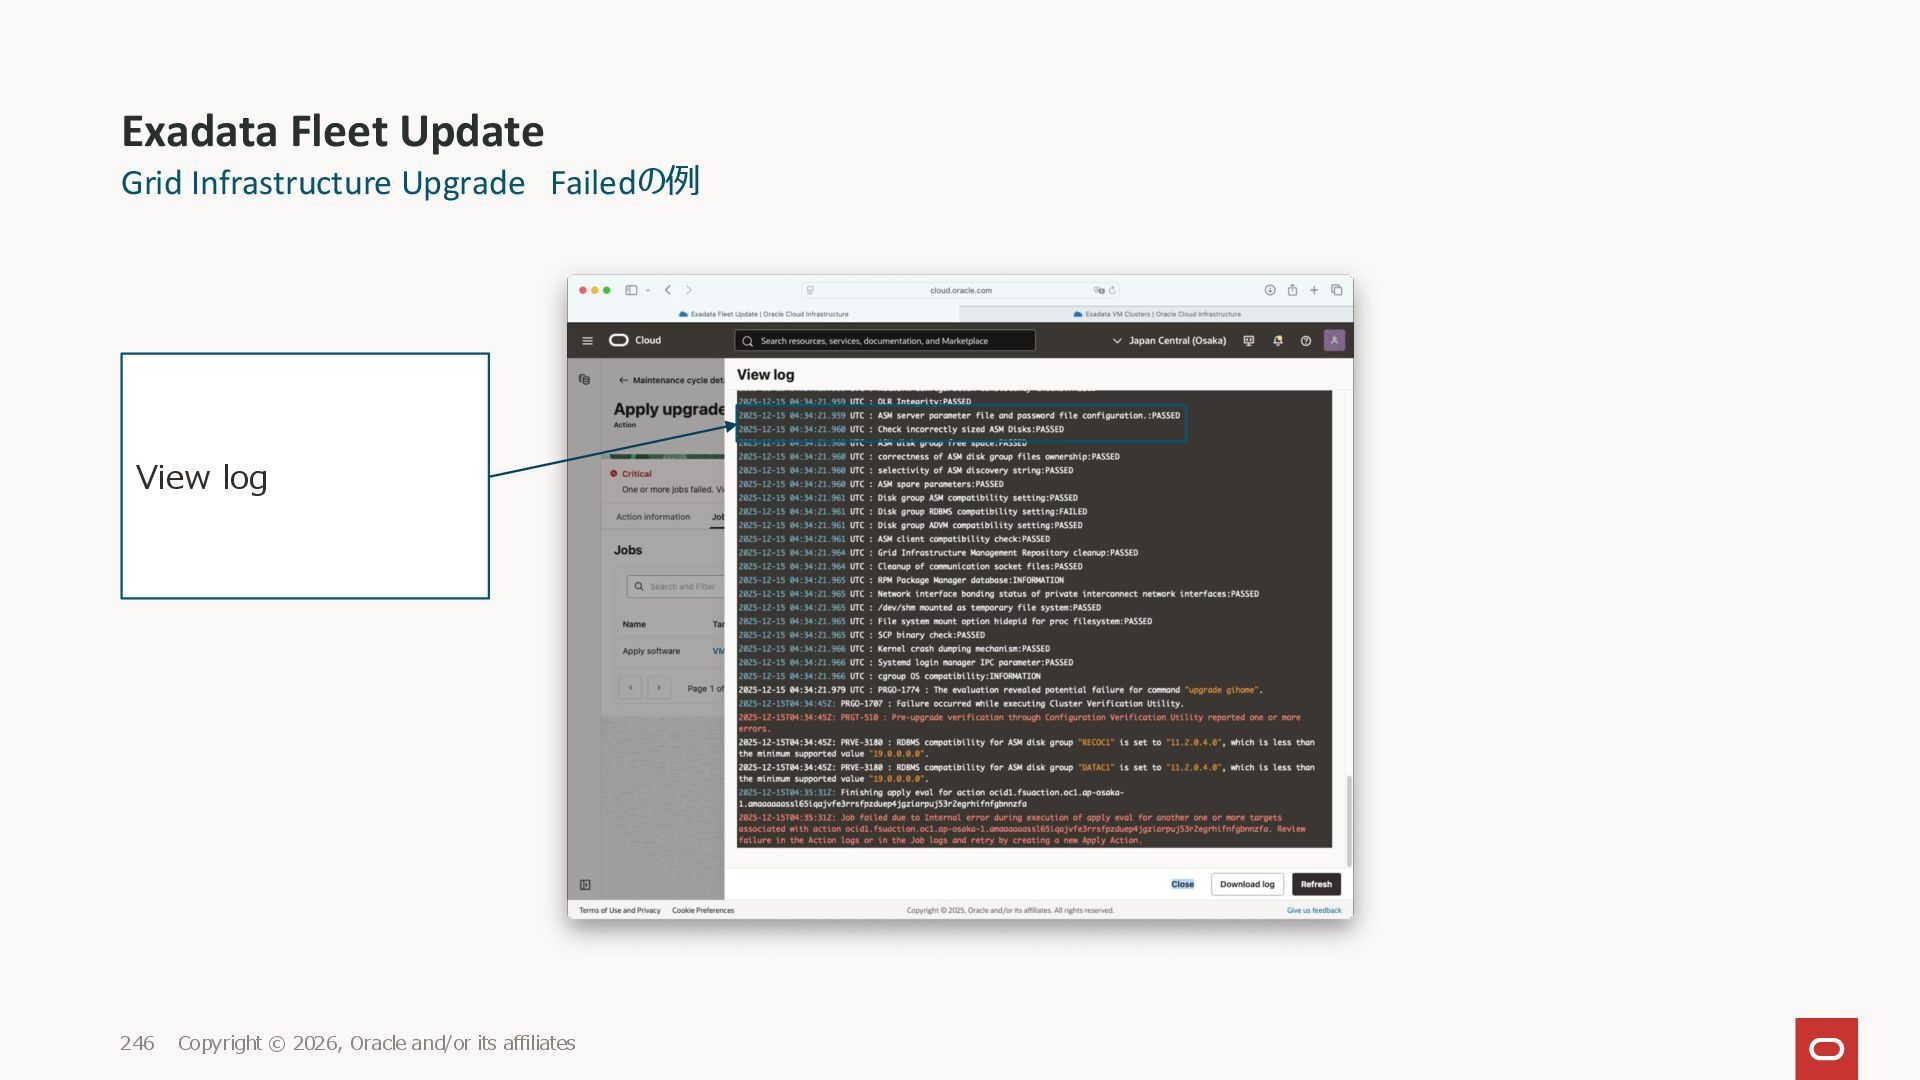1920x1080 pixels.
Task: Open a new Safari tab with plus icon
Action: pyautogui.click(x=1314, y=290)
